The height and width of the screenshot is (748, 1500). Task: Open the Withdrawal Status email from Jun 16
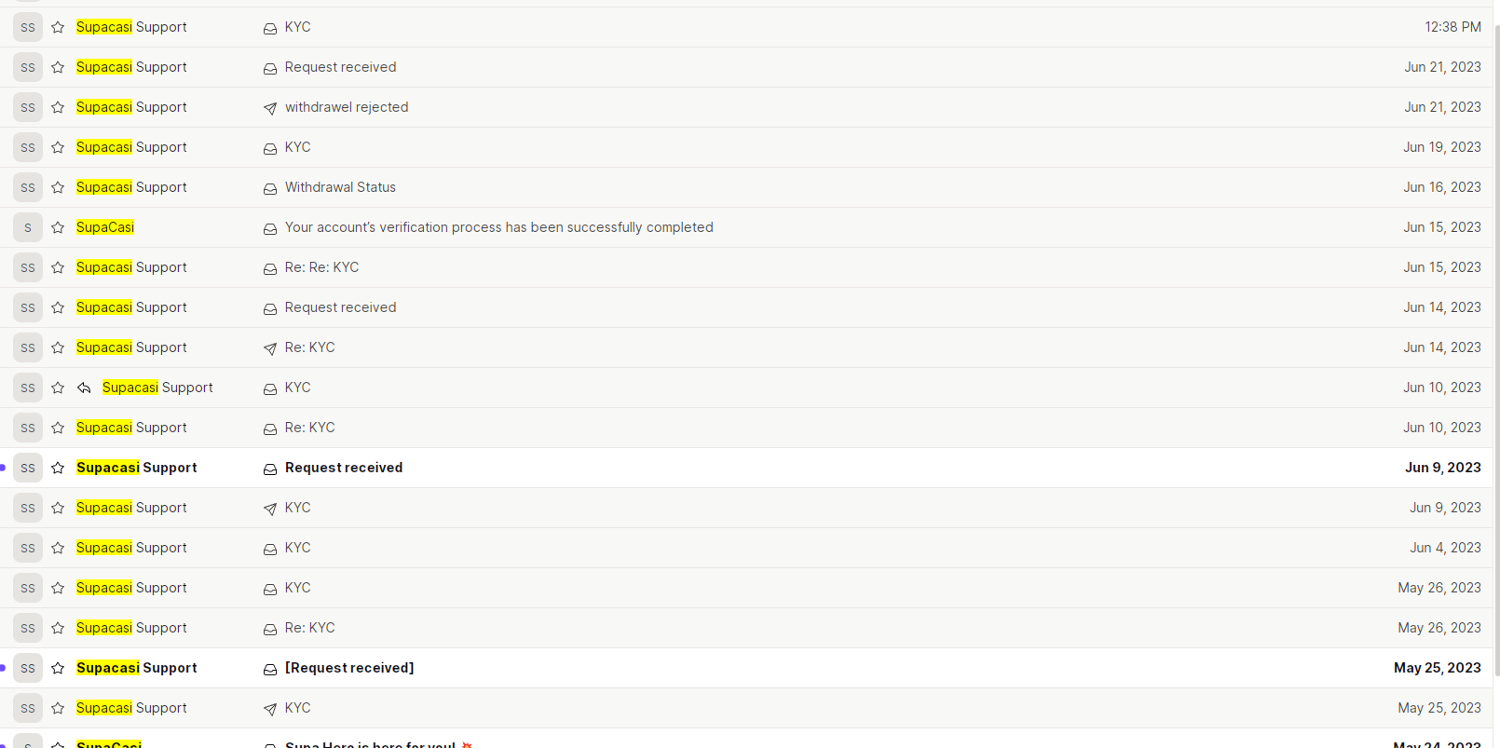pyautogui.click(x=340, y=187)
